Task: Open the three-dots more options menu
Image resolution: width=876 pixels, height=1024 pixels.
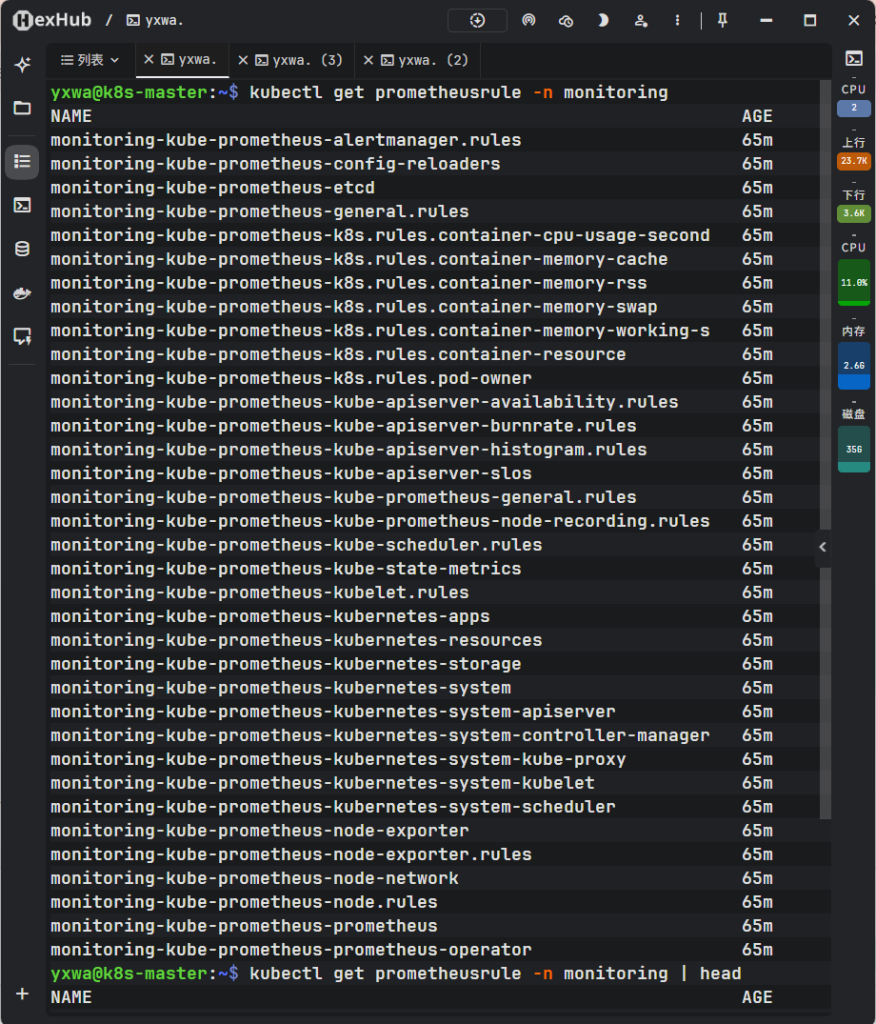Action: click(677, 20)
